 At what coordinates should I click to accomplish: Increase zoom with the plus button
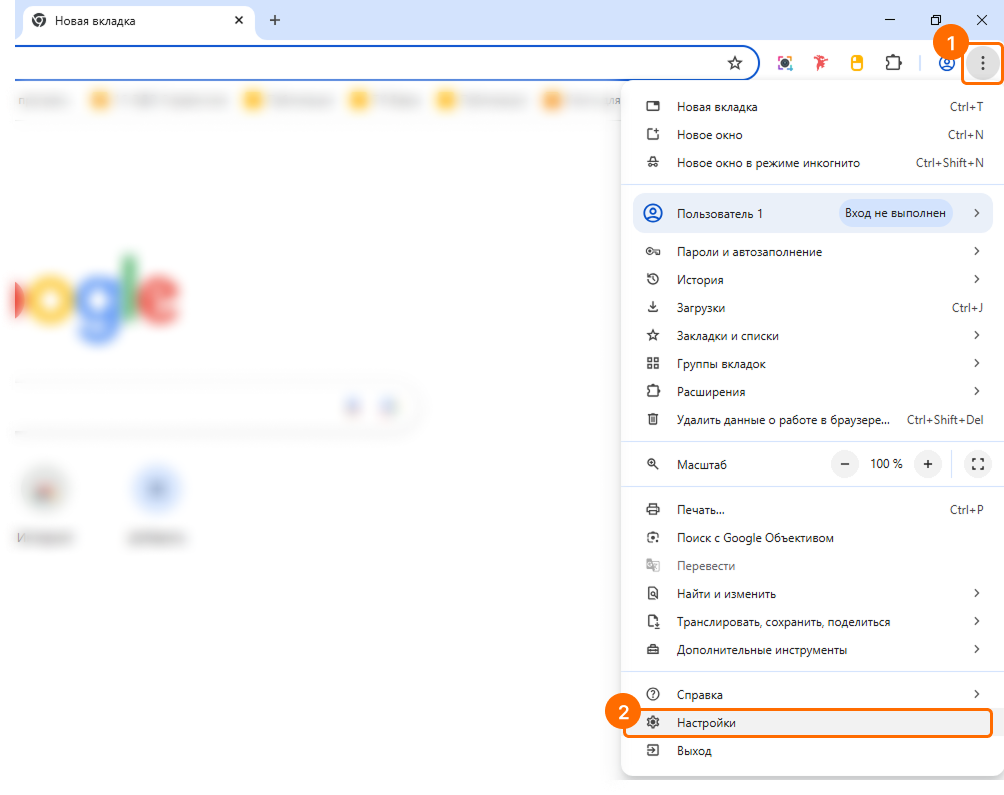928,464
